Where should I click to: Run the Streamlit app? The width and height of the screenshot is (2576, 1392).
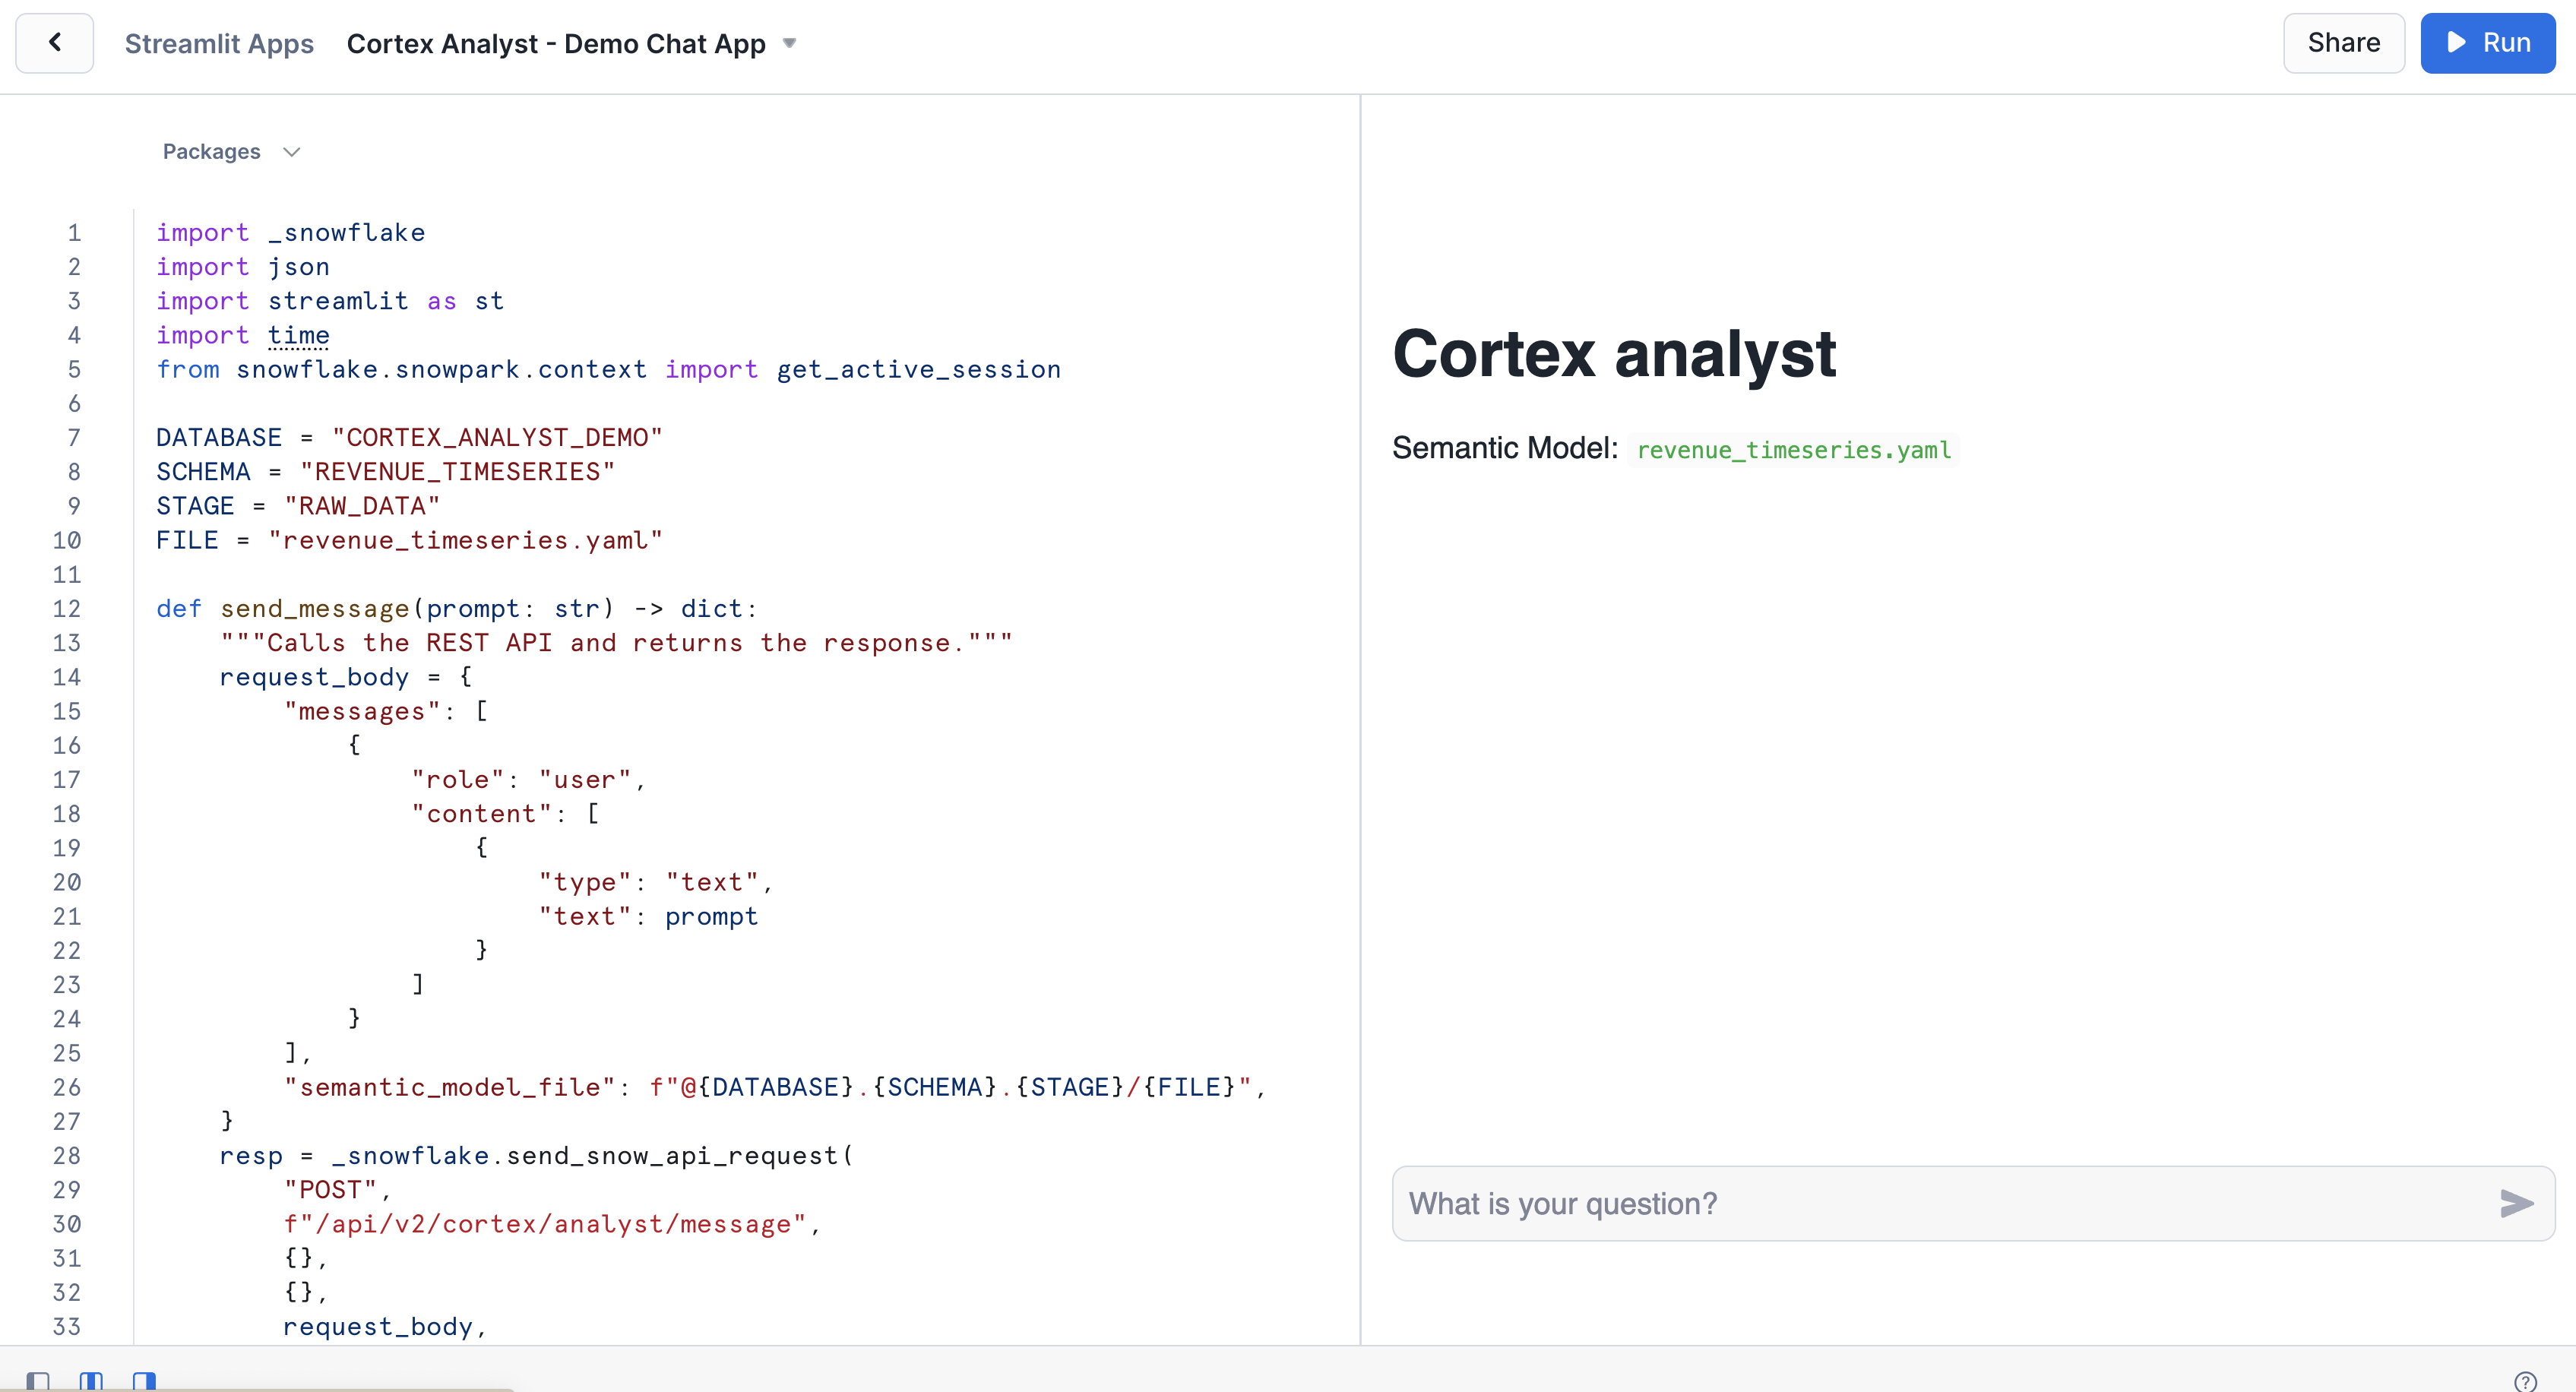2488,43
